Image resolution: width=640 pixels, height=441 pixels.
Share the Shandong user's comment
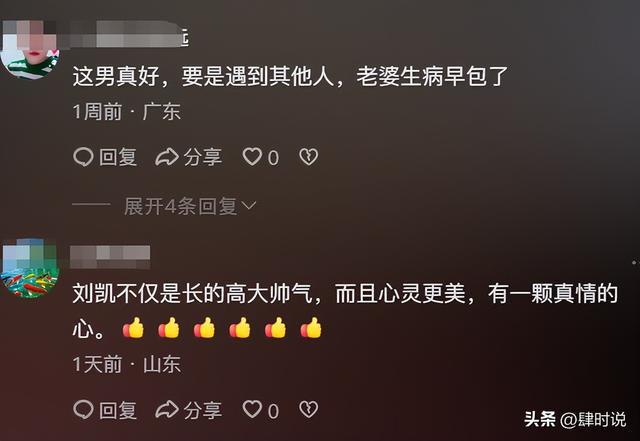pyautogui.click(x=189, y=410)
